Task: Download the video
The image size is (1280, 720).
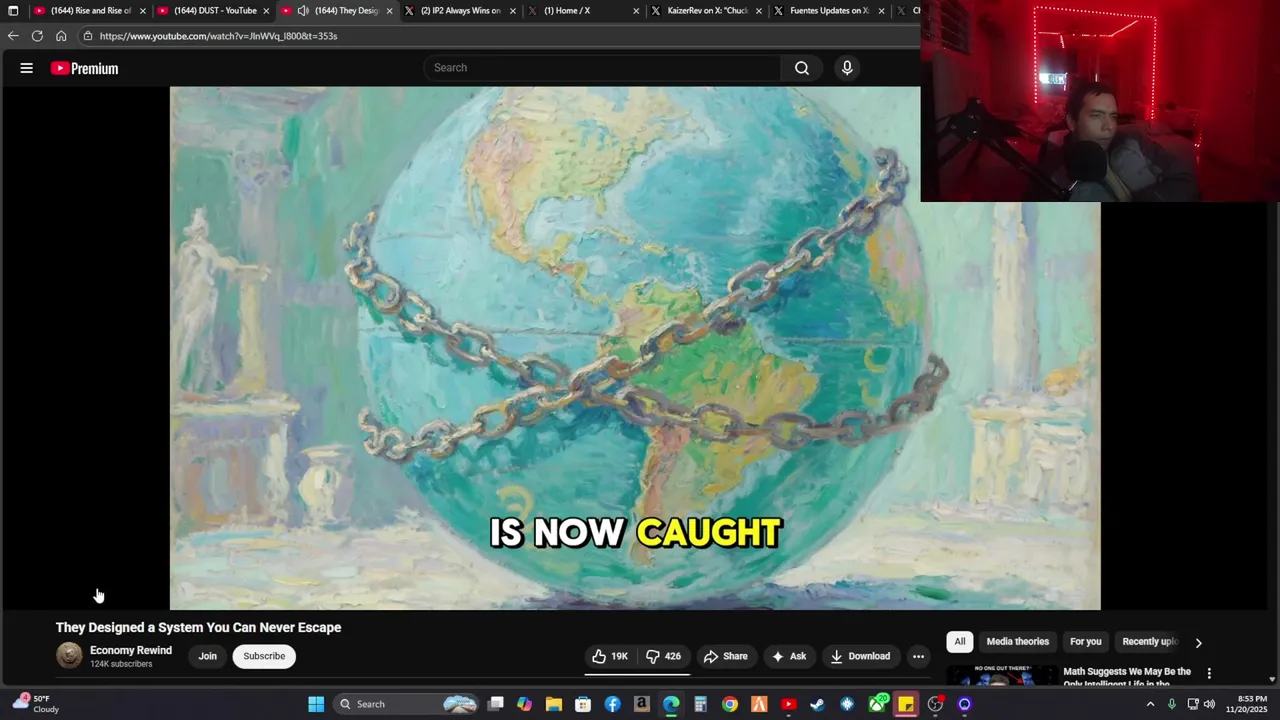Action: click(x=860, y=656)
